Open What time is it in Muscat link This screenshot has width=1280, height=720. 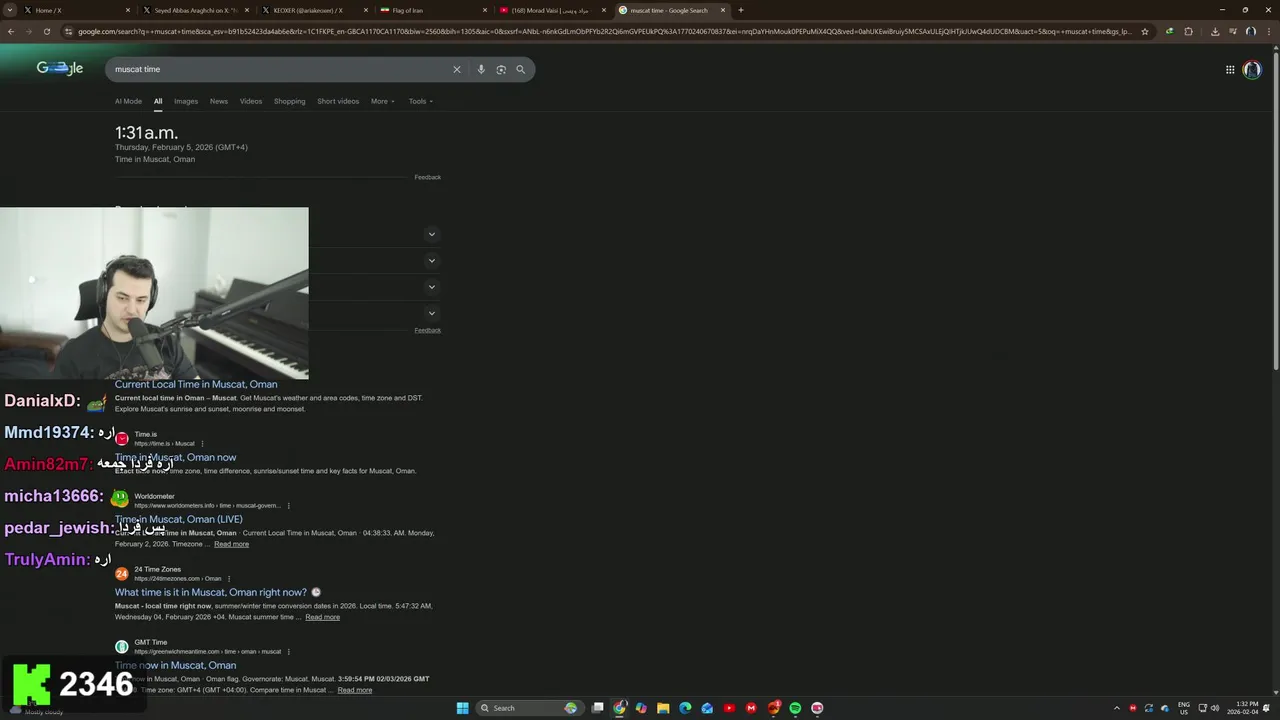coord(211,592)
